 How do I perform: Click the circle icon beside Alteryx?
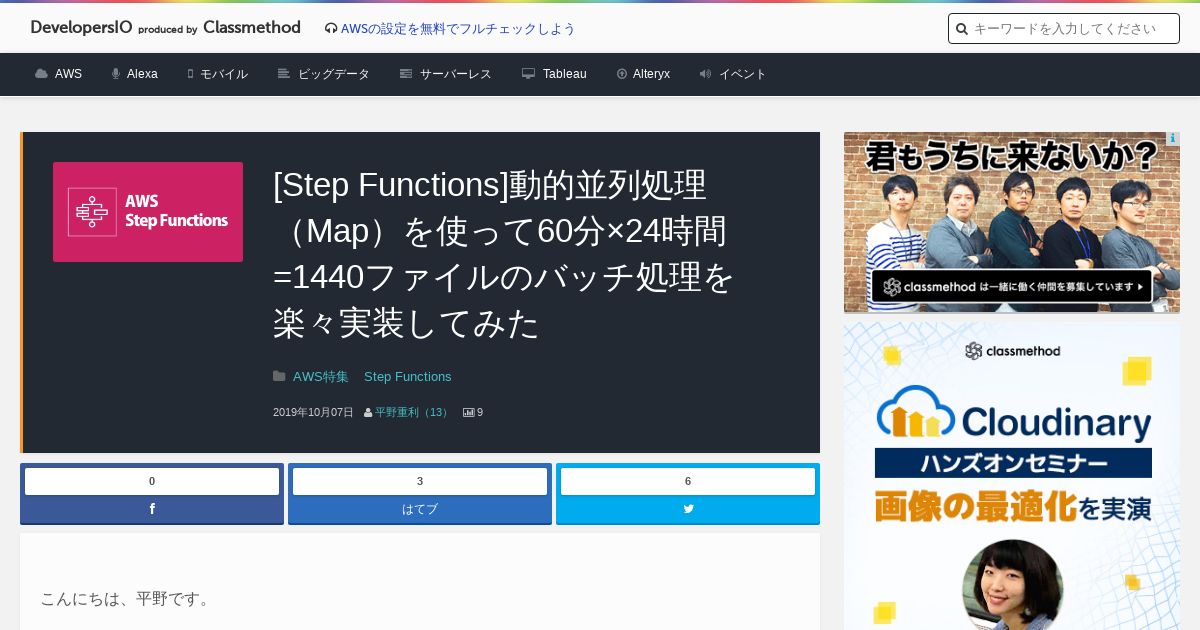622,74
